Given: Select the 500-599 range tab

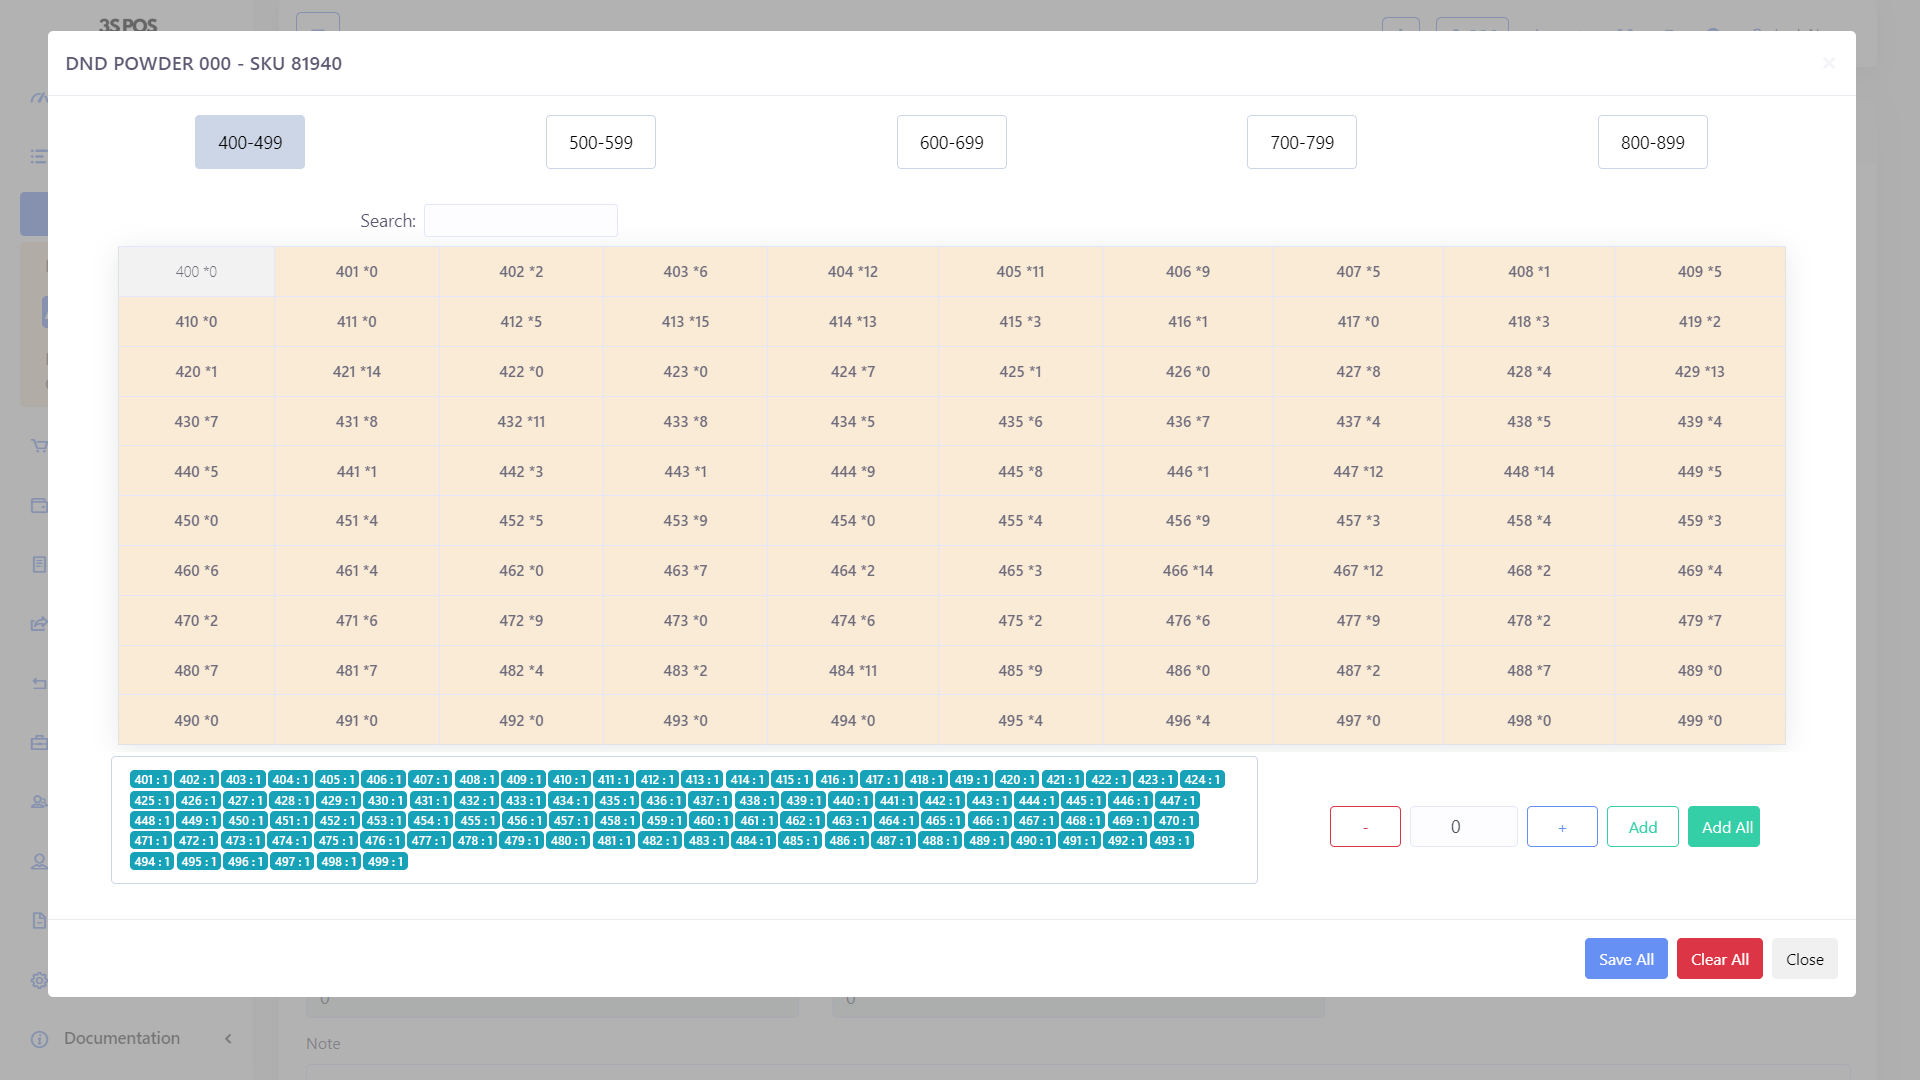Looking at the screenshot, I should (x=600, y=142).
